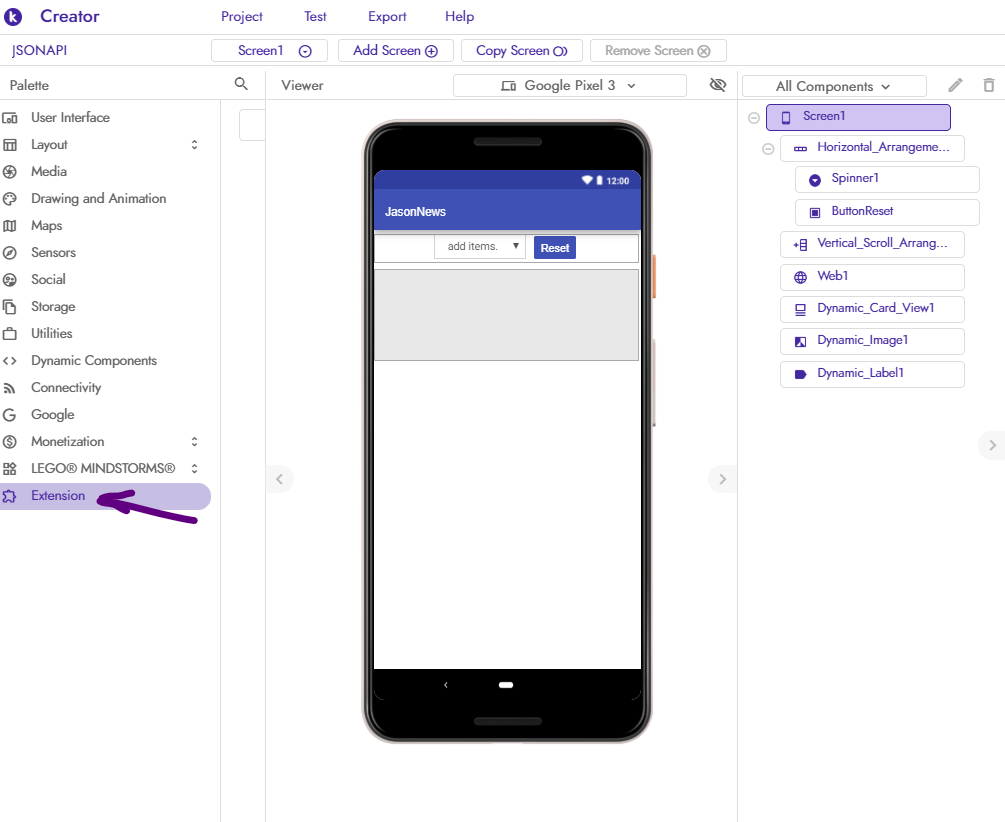The width and height of the screenshot is (1005, 822).
Task: Click the Layout category icon
Action: pyautogui.click(x=10, y=145)
